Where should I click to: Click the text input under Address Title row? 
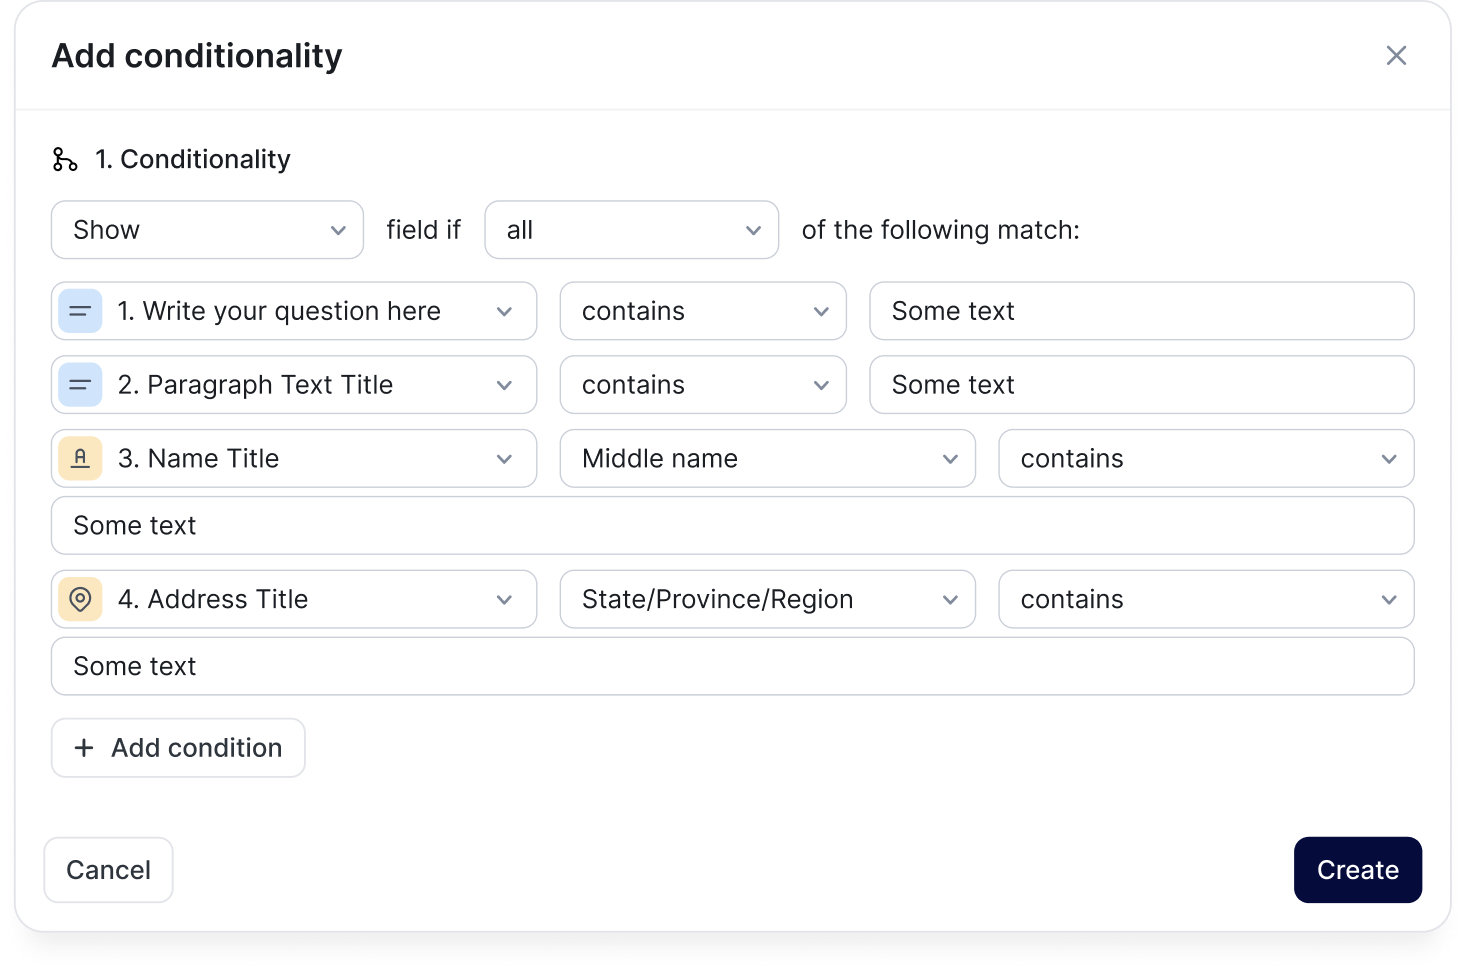point(732,666)
